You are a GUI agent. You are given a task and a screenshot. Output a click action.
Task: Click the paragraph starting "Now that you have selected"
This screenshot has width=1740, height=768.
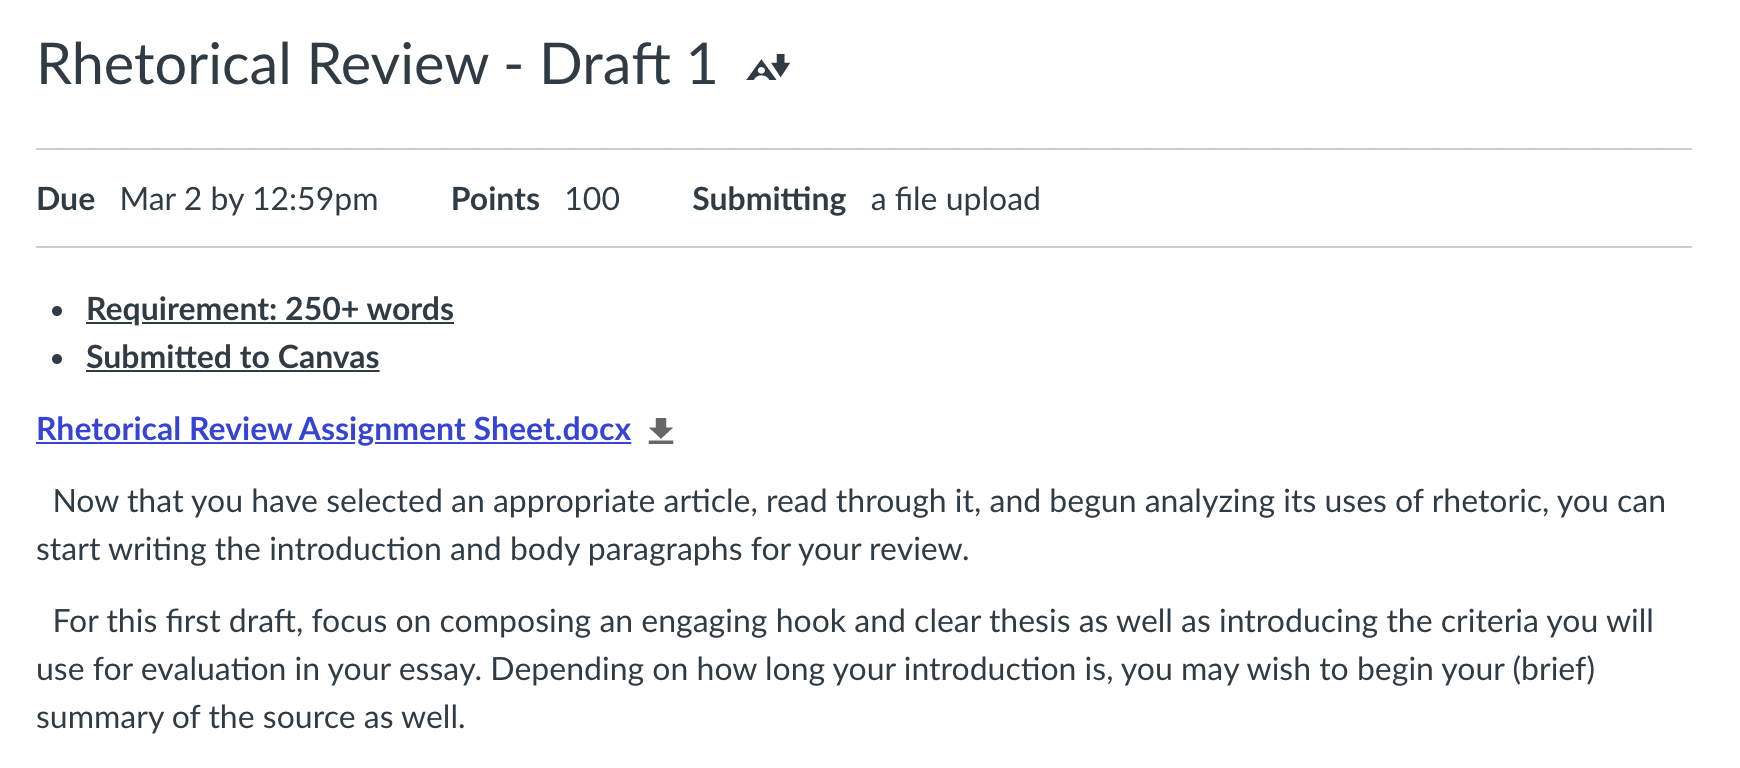(851, 525)
